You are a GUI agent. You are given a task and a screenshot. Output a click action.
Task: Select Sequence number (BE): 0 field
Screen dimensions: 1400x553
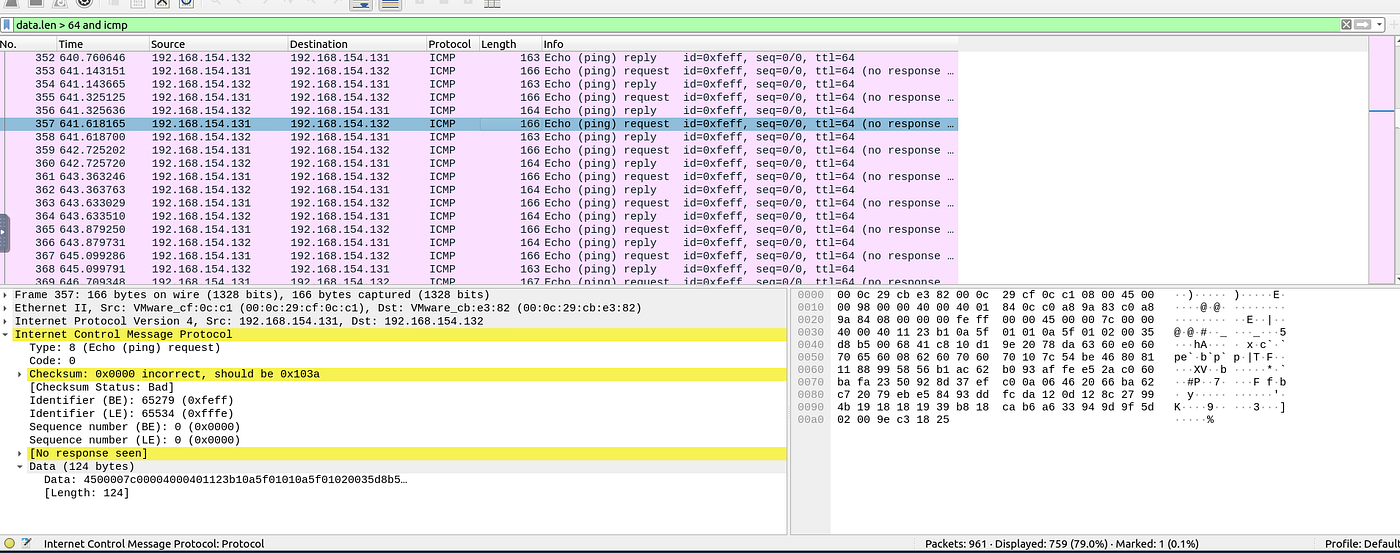135,427
